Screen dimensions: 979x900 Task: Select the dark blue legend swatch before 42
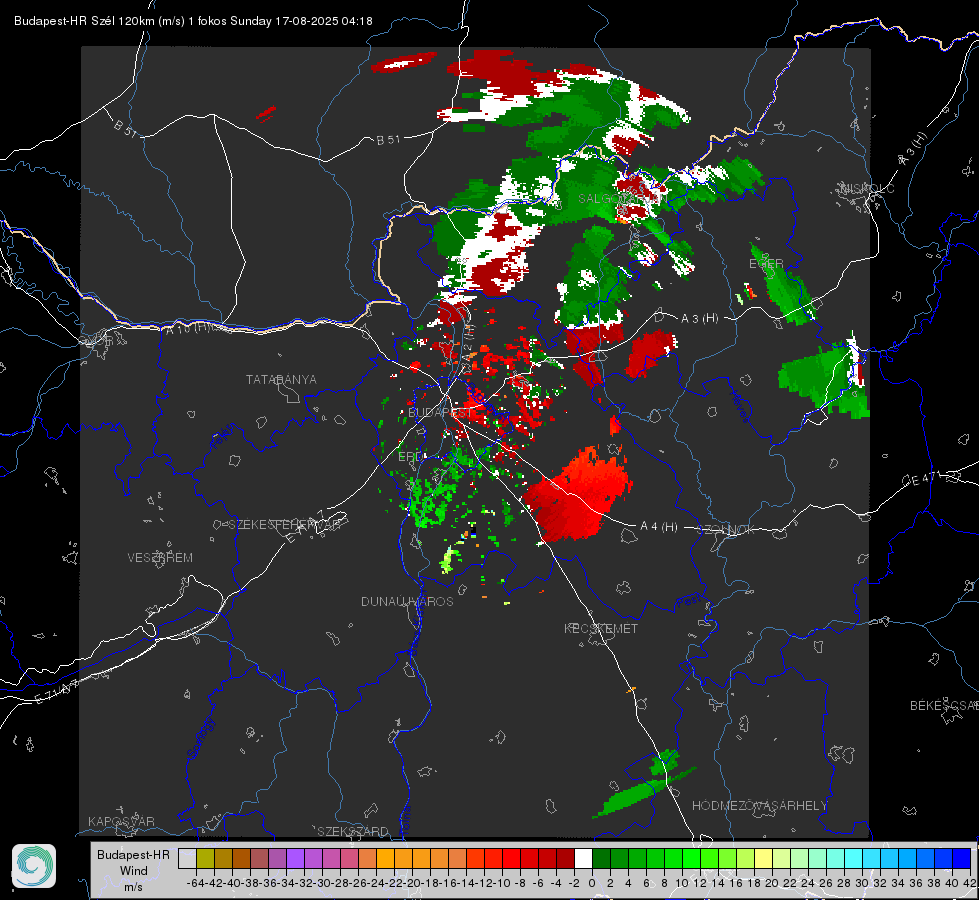[x=962, y=858]
